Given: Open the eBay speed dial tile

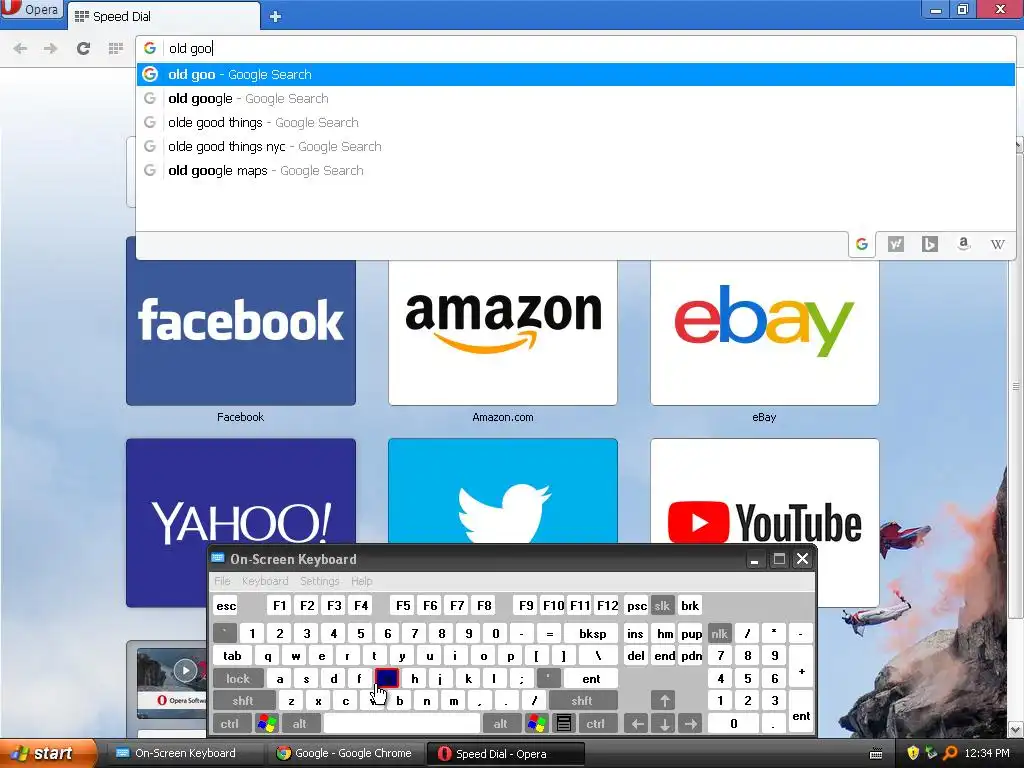Looking at the screenshot, I should click(765, 332).
